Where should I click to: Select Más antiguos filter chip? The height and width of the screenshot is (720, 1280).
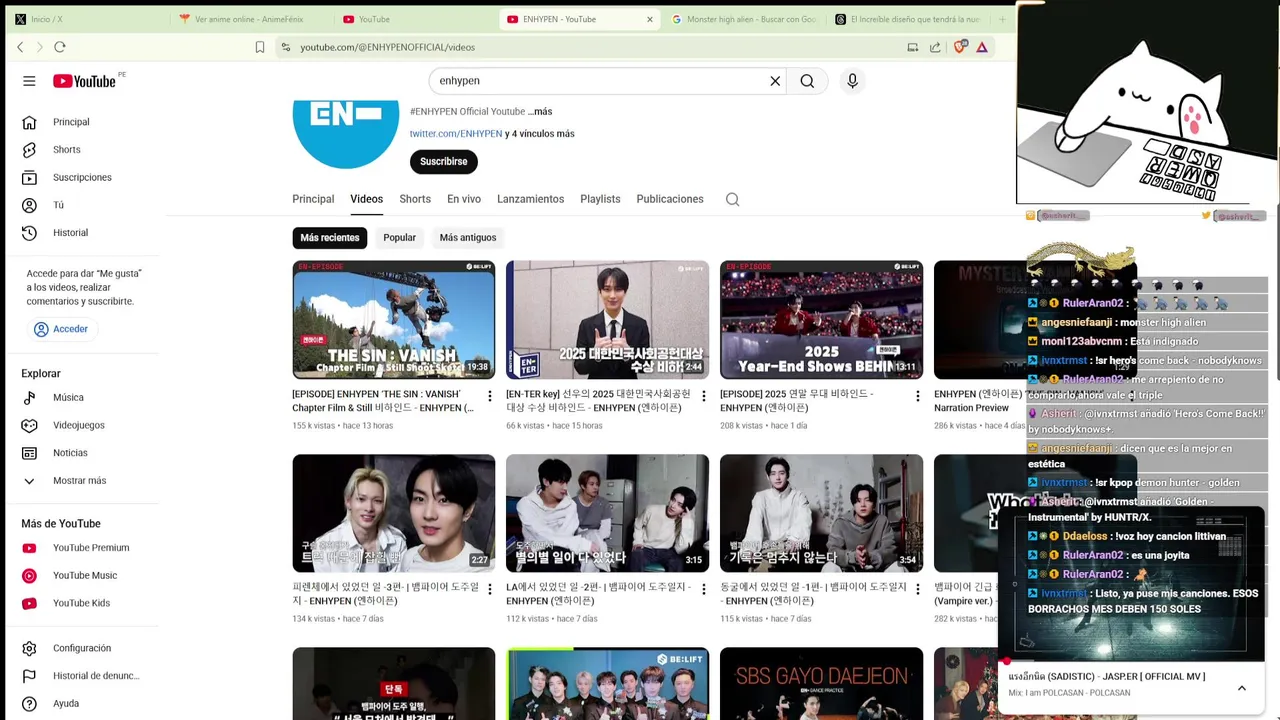coord(468,238)
